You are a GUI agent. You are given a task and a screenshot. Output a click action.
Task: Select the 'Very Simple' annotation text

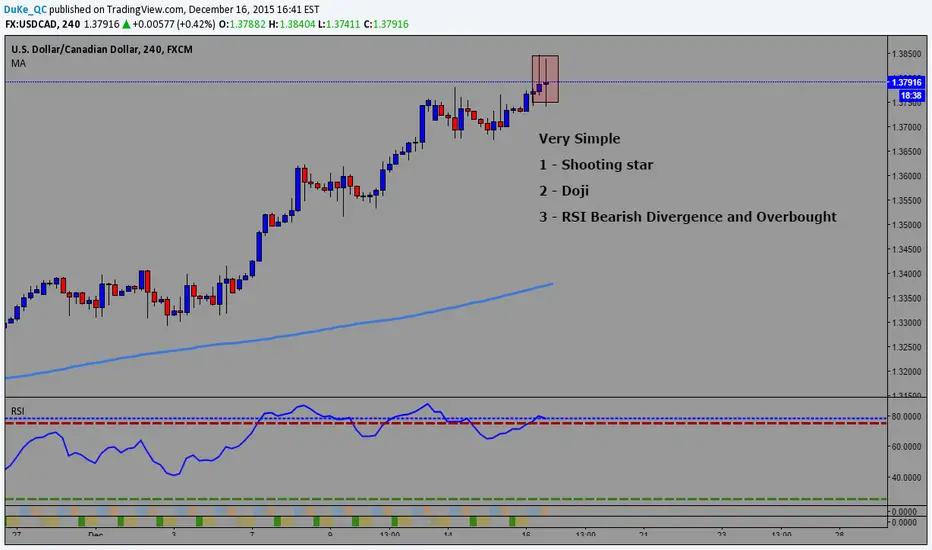coord(580,139)
